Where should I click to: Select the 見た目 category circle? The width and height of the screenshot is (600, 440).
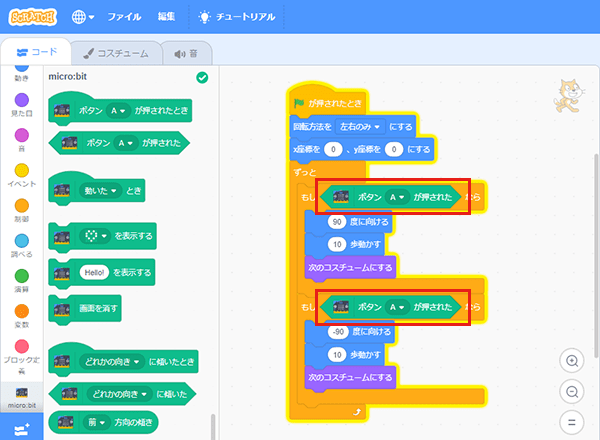point(22,100)
